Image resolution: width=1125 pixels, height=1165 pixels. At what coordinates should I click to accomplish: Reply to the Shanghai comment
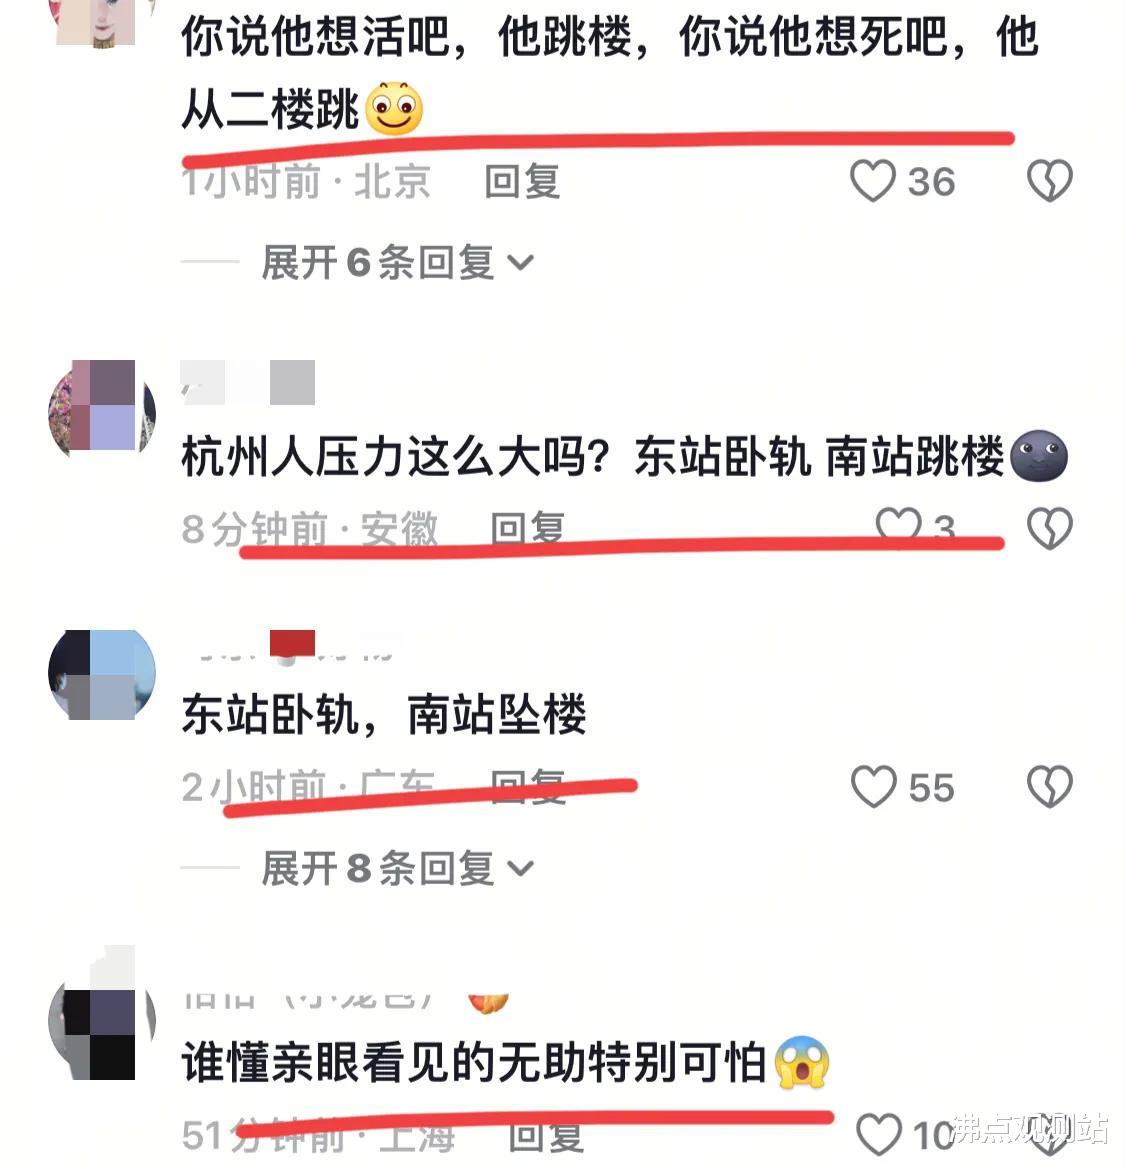pos(545,1137)
